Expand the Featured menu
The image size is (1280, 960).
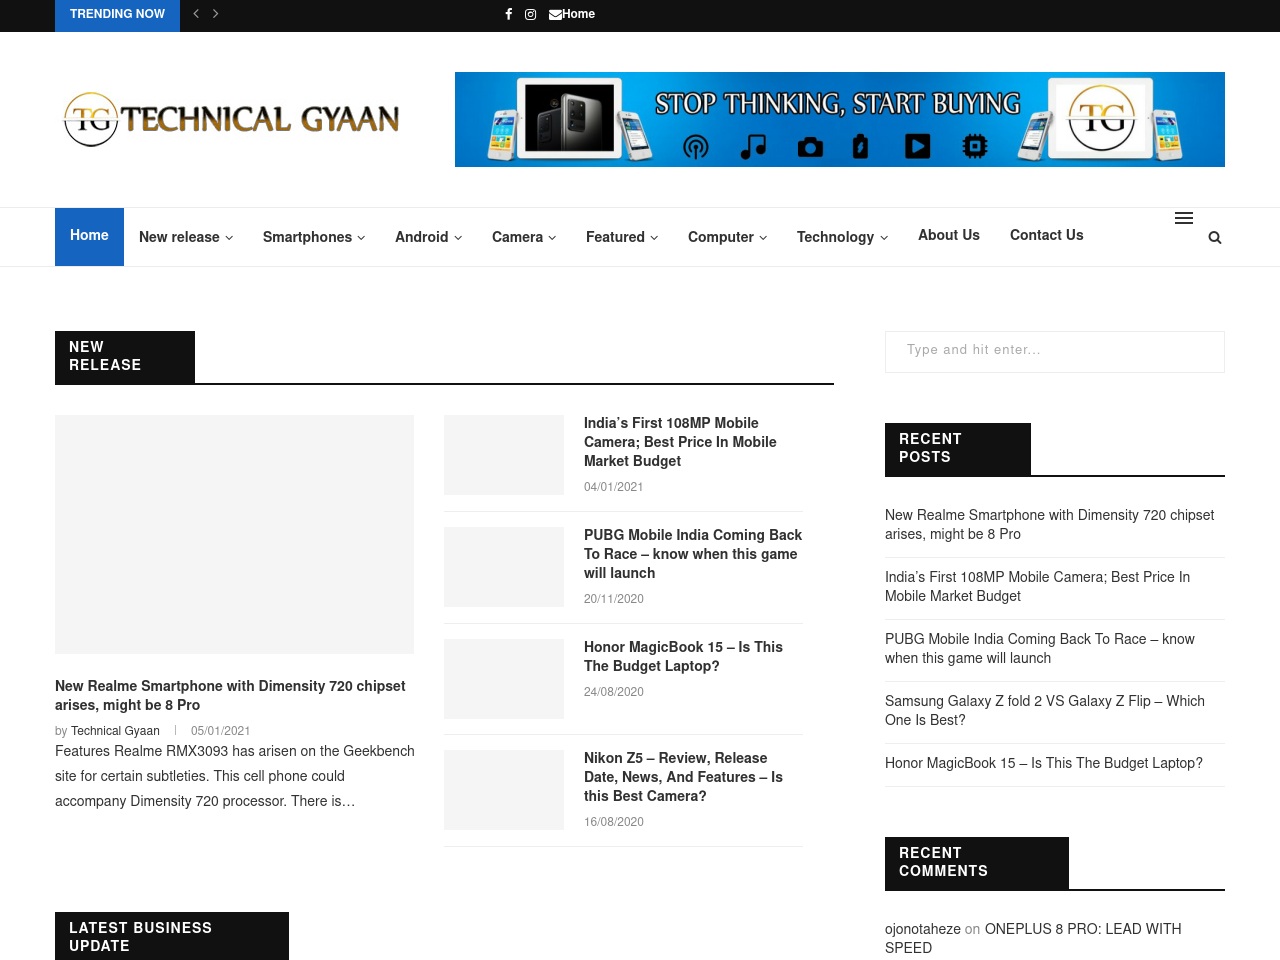[x=622, y=237]
